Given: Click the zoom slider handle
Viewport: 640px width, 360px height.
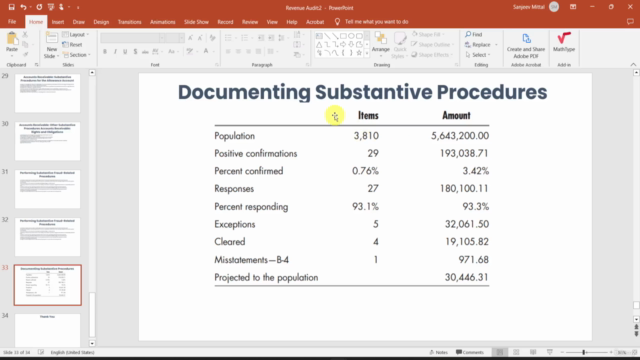Looking at the screenshot, I should pos(584,352).
